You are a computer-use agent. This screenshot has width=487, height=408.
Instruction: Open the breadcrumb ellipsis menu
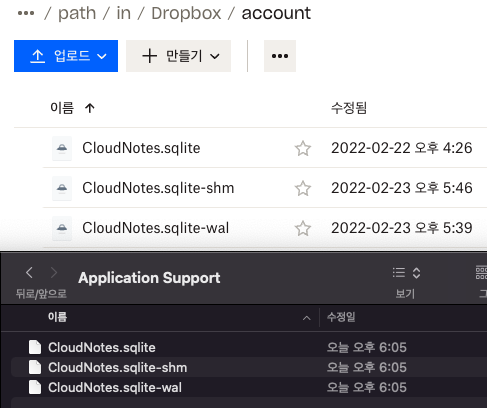tap(26, 13)
